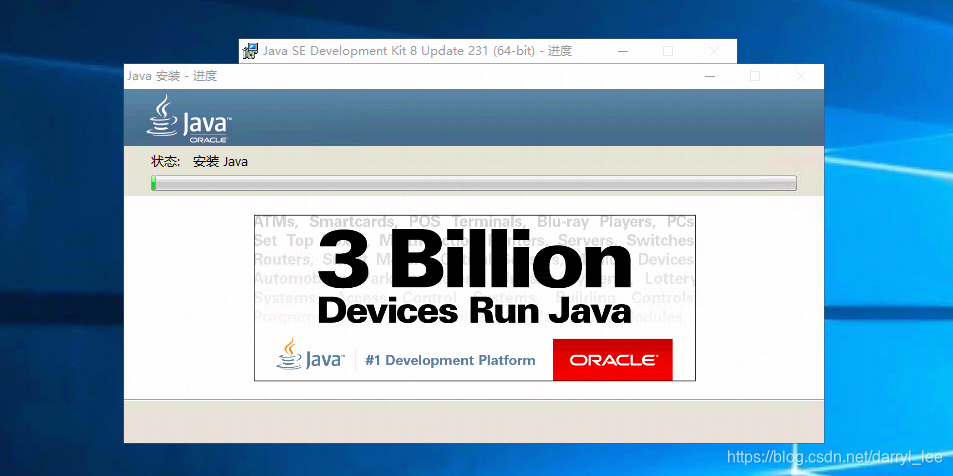
Task: Minimize the Java SE Development Kit window
Action: [622, 52]
